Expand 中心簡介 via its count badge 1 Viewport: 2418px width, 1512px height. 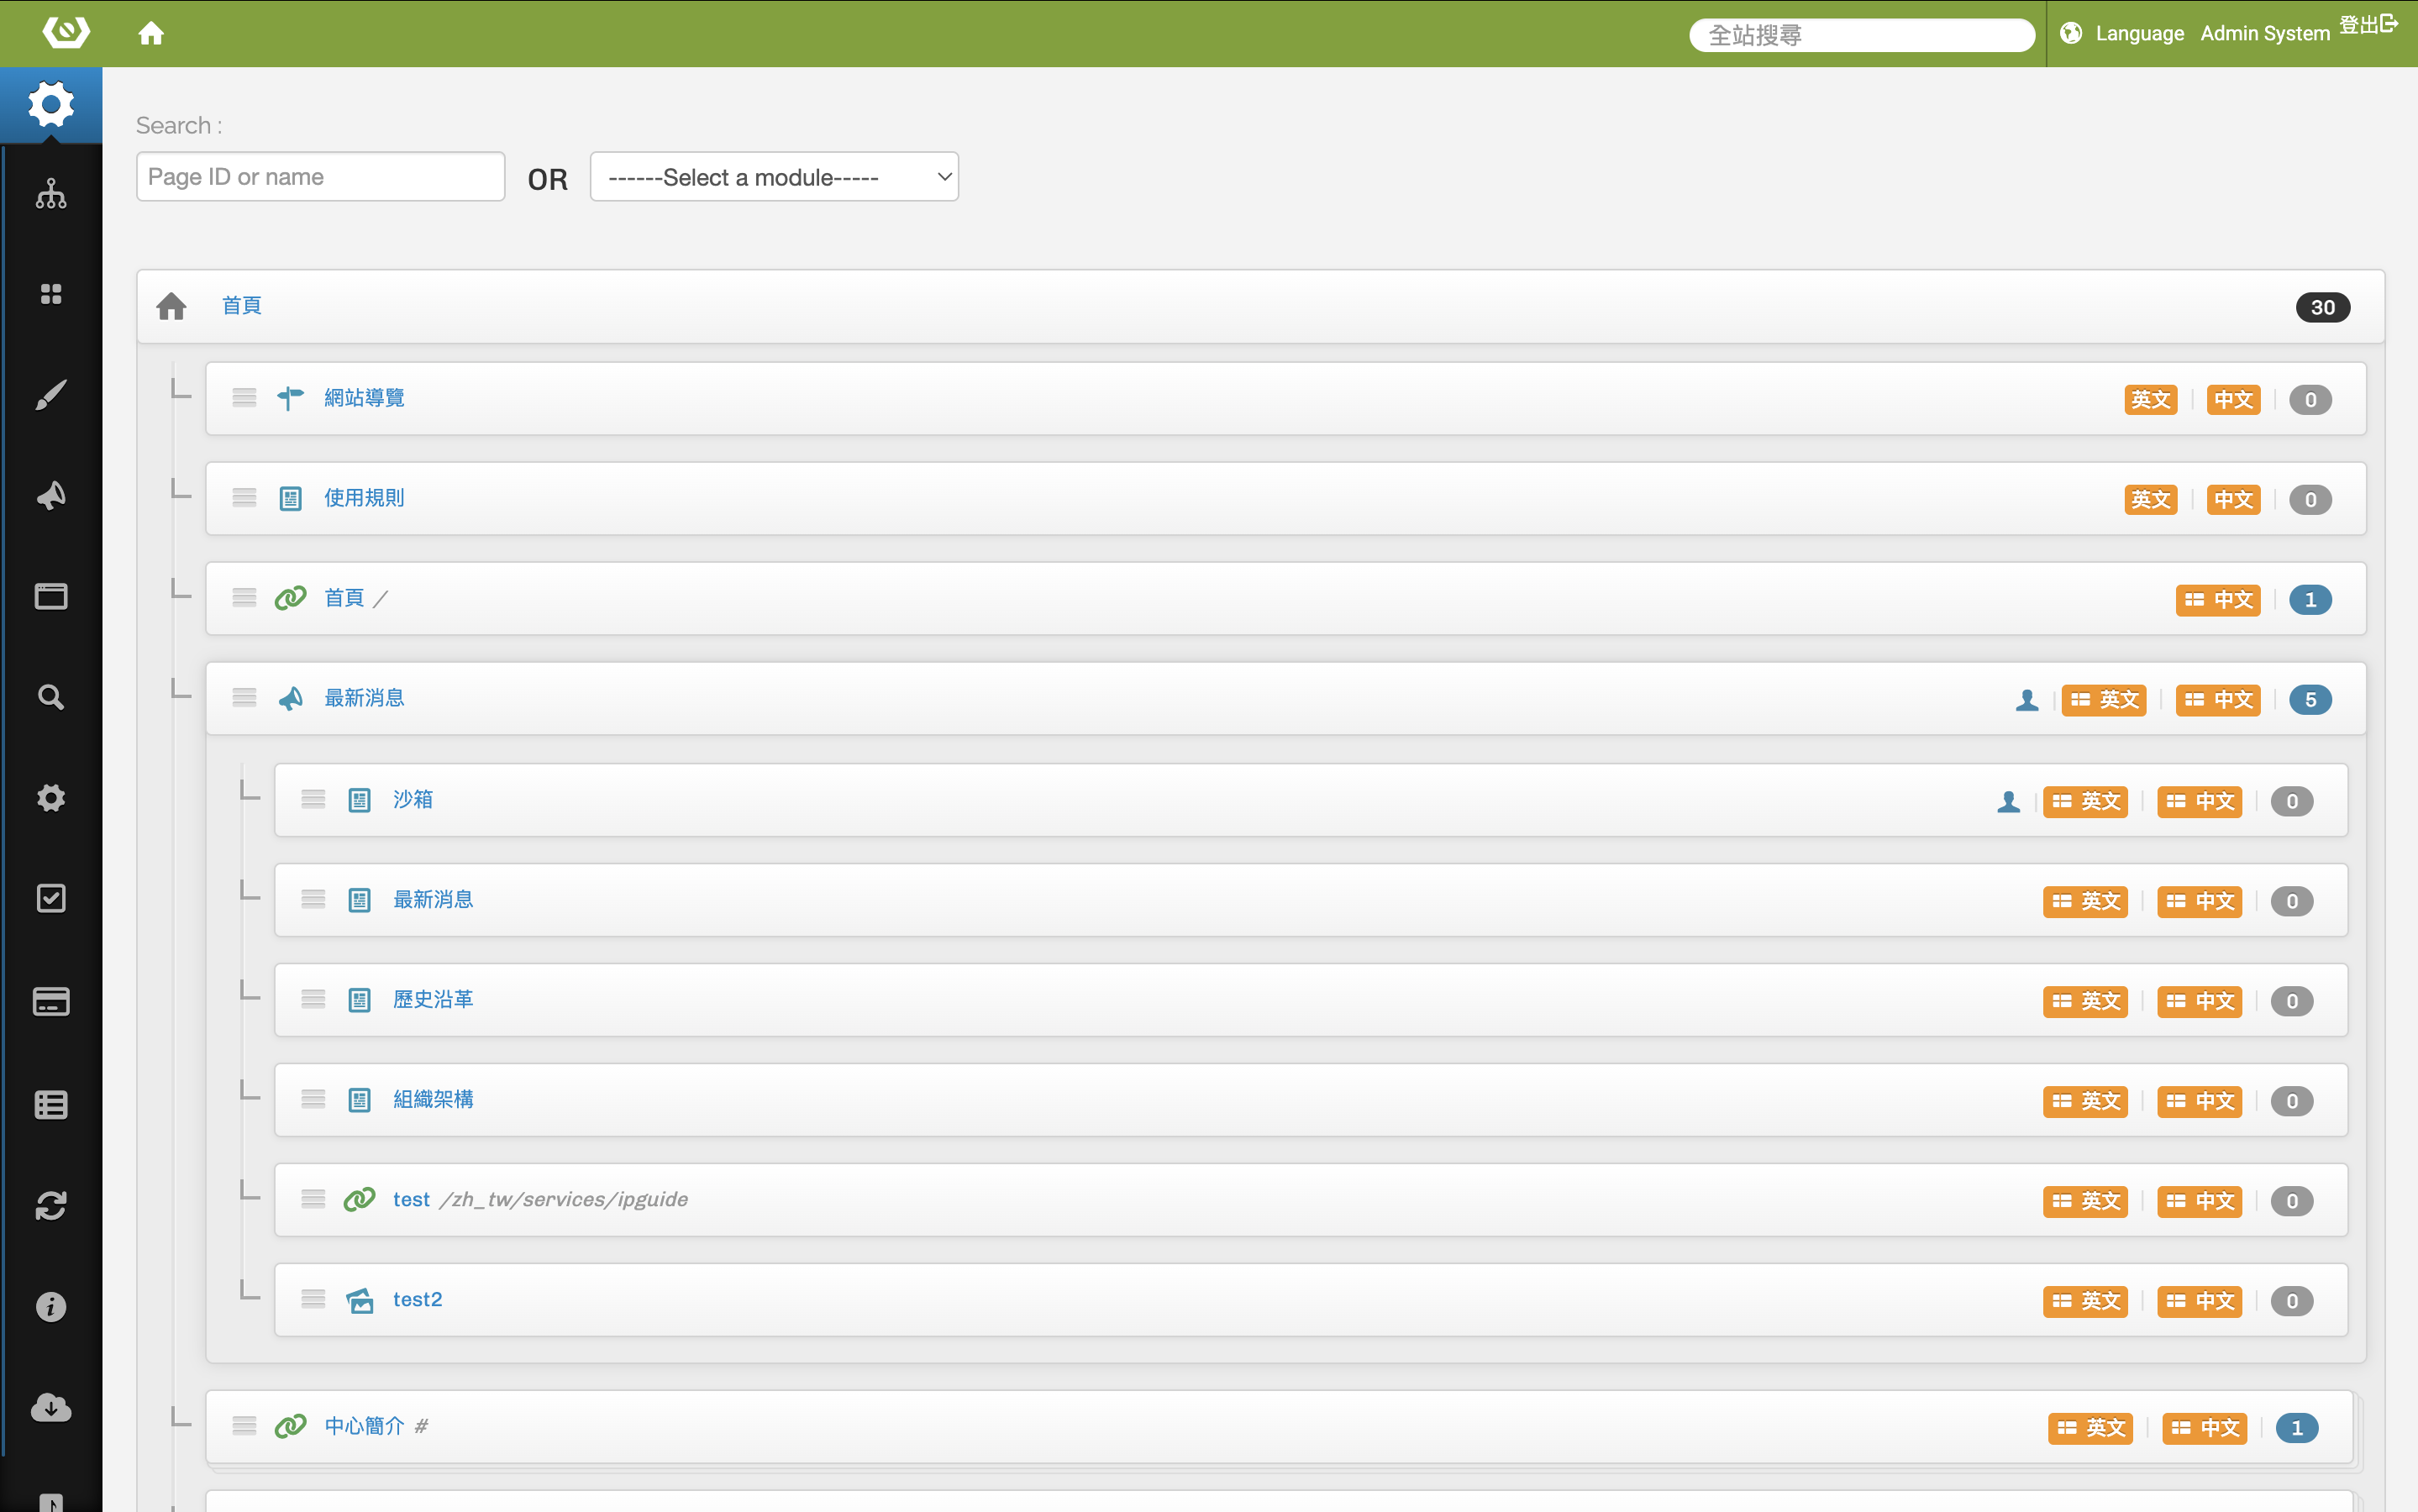coord(2296,1428)
